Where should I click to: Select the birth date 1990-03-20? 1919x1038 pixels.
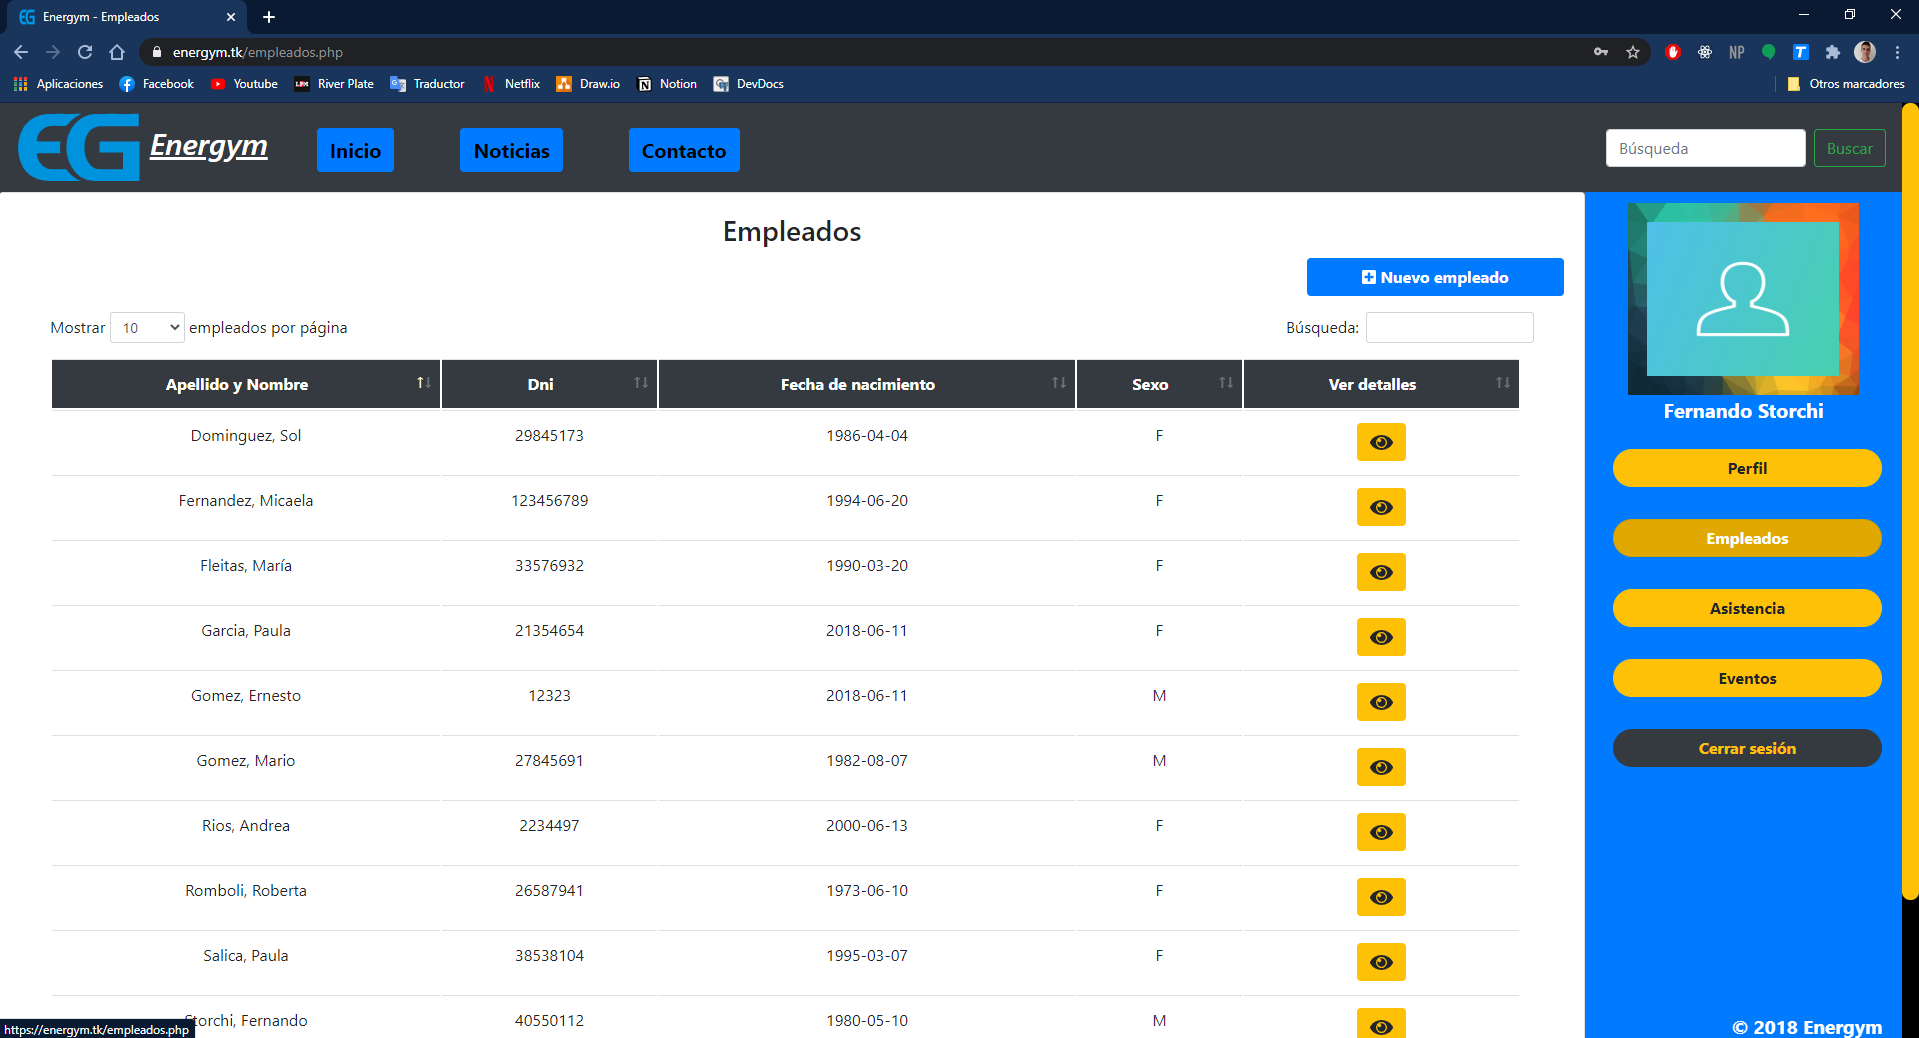867,566
